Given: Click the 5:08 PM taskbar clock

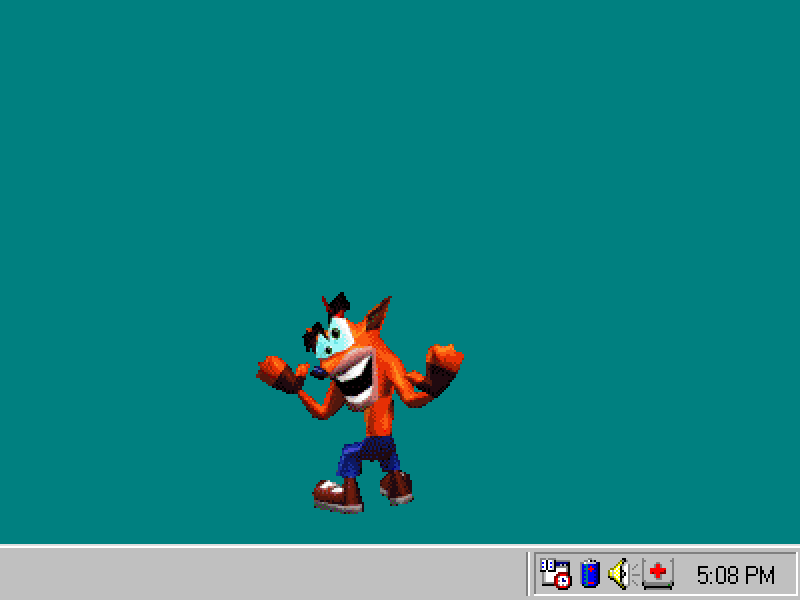Looking at the screenshot, I should (x=735, y=575).
